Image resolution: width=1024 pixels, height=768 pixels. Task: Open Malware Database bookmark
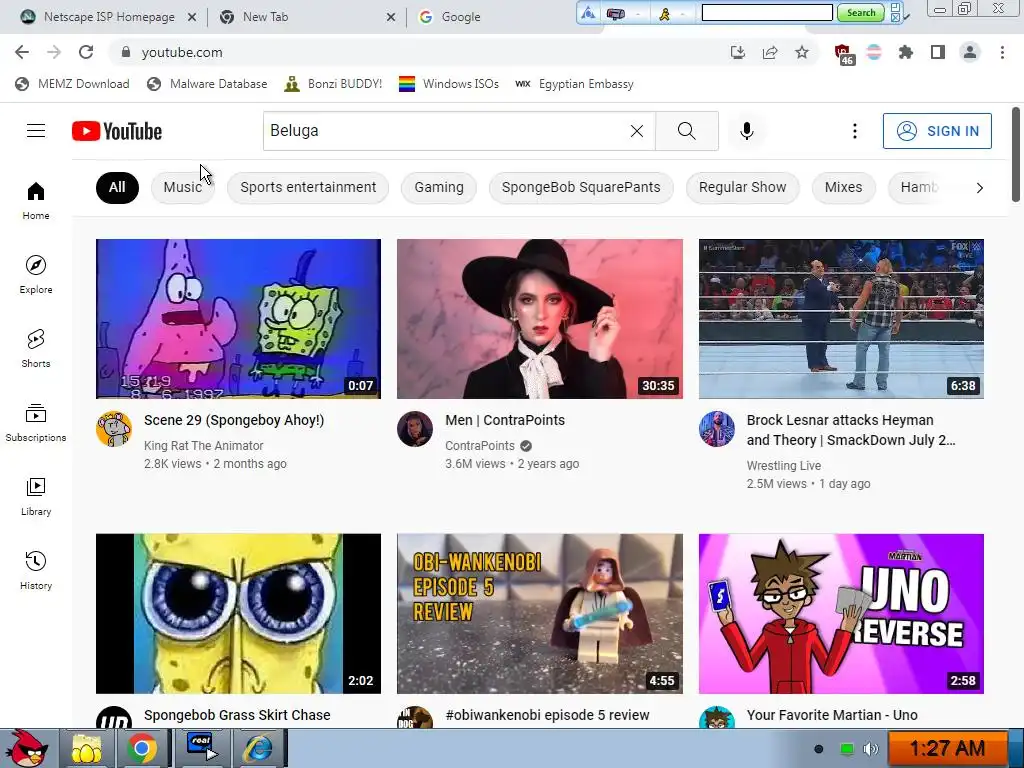208,84
